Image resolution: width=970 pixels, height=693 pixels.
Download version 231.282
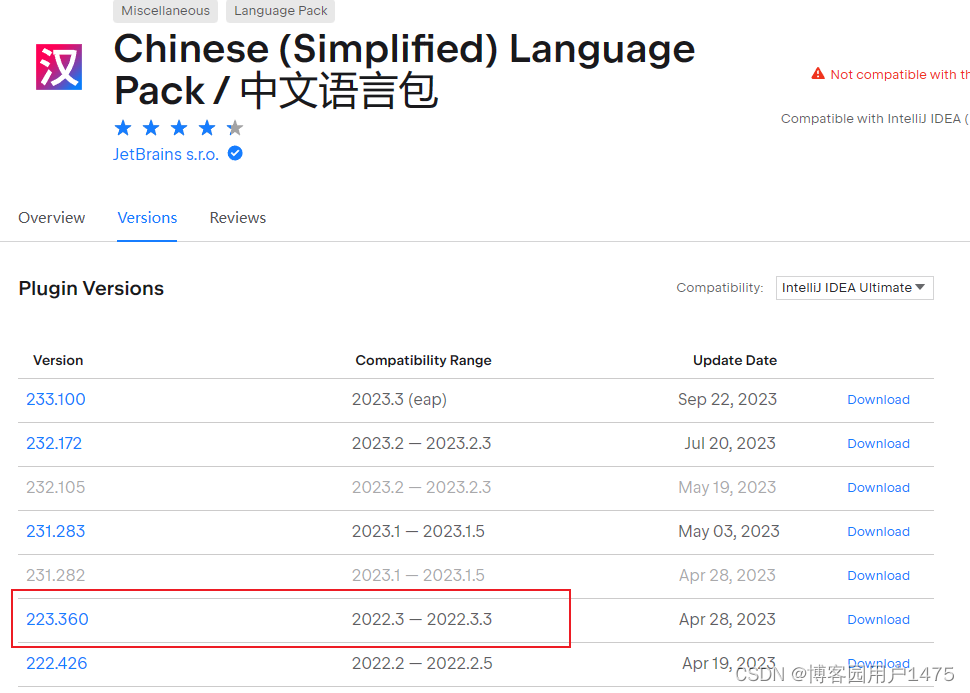(878, 575)
